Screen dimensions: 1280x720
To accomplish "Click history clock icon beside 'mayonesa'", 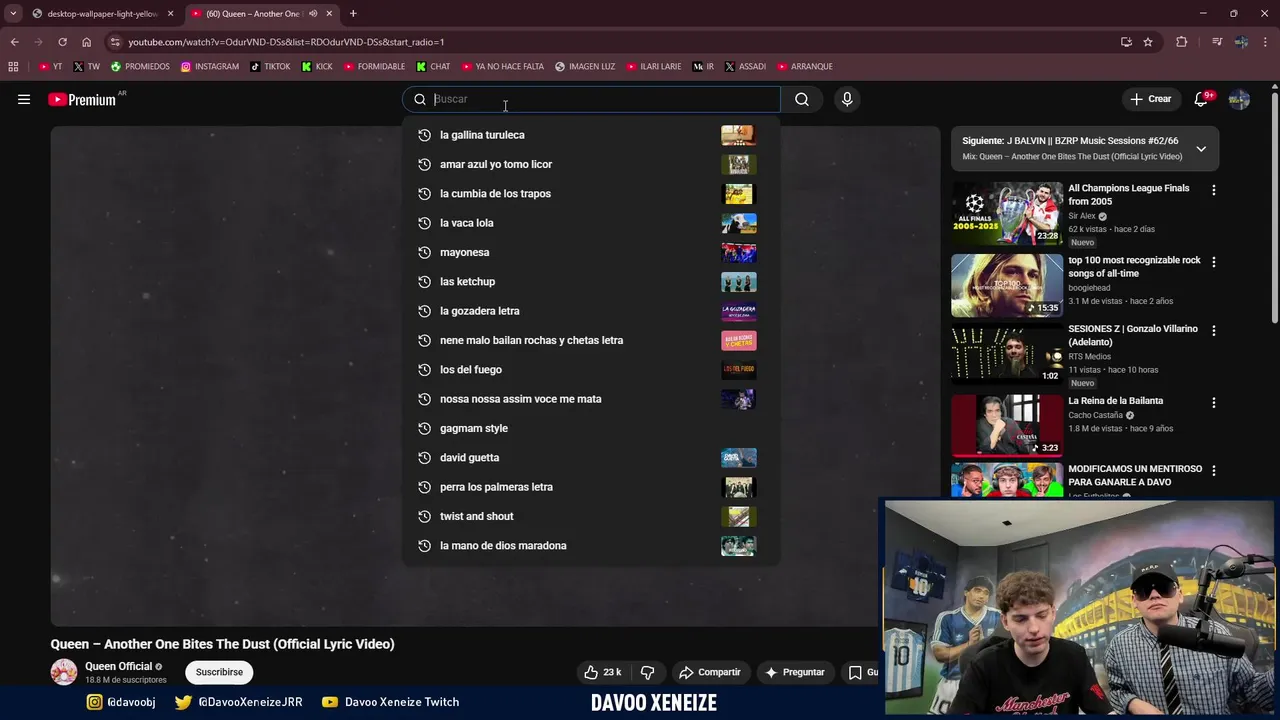I will tap(424, 252).
